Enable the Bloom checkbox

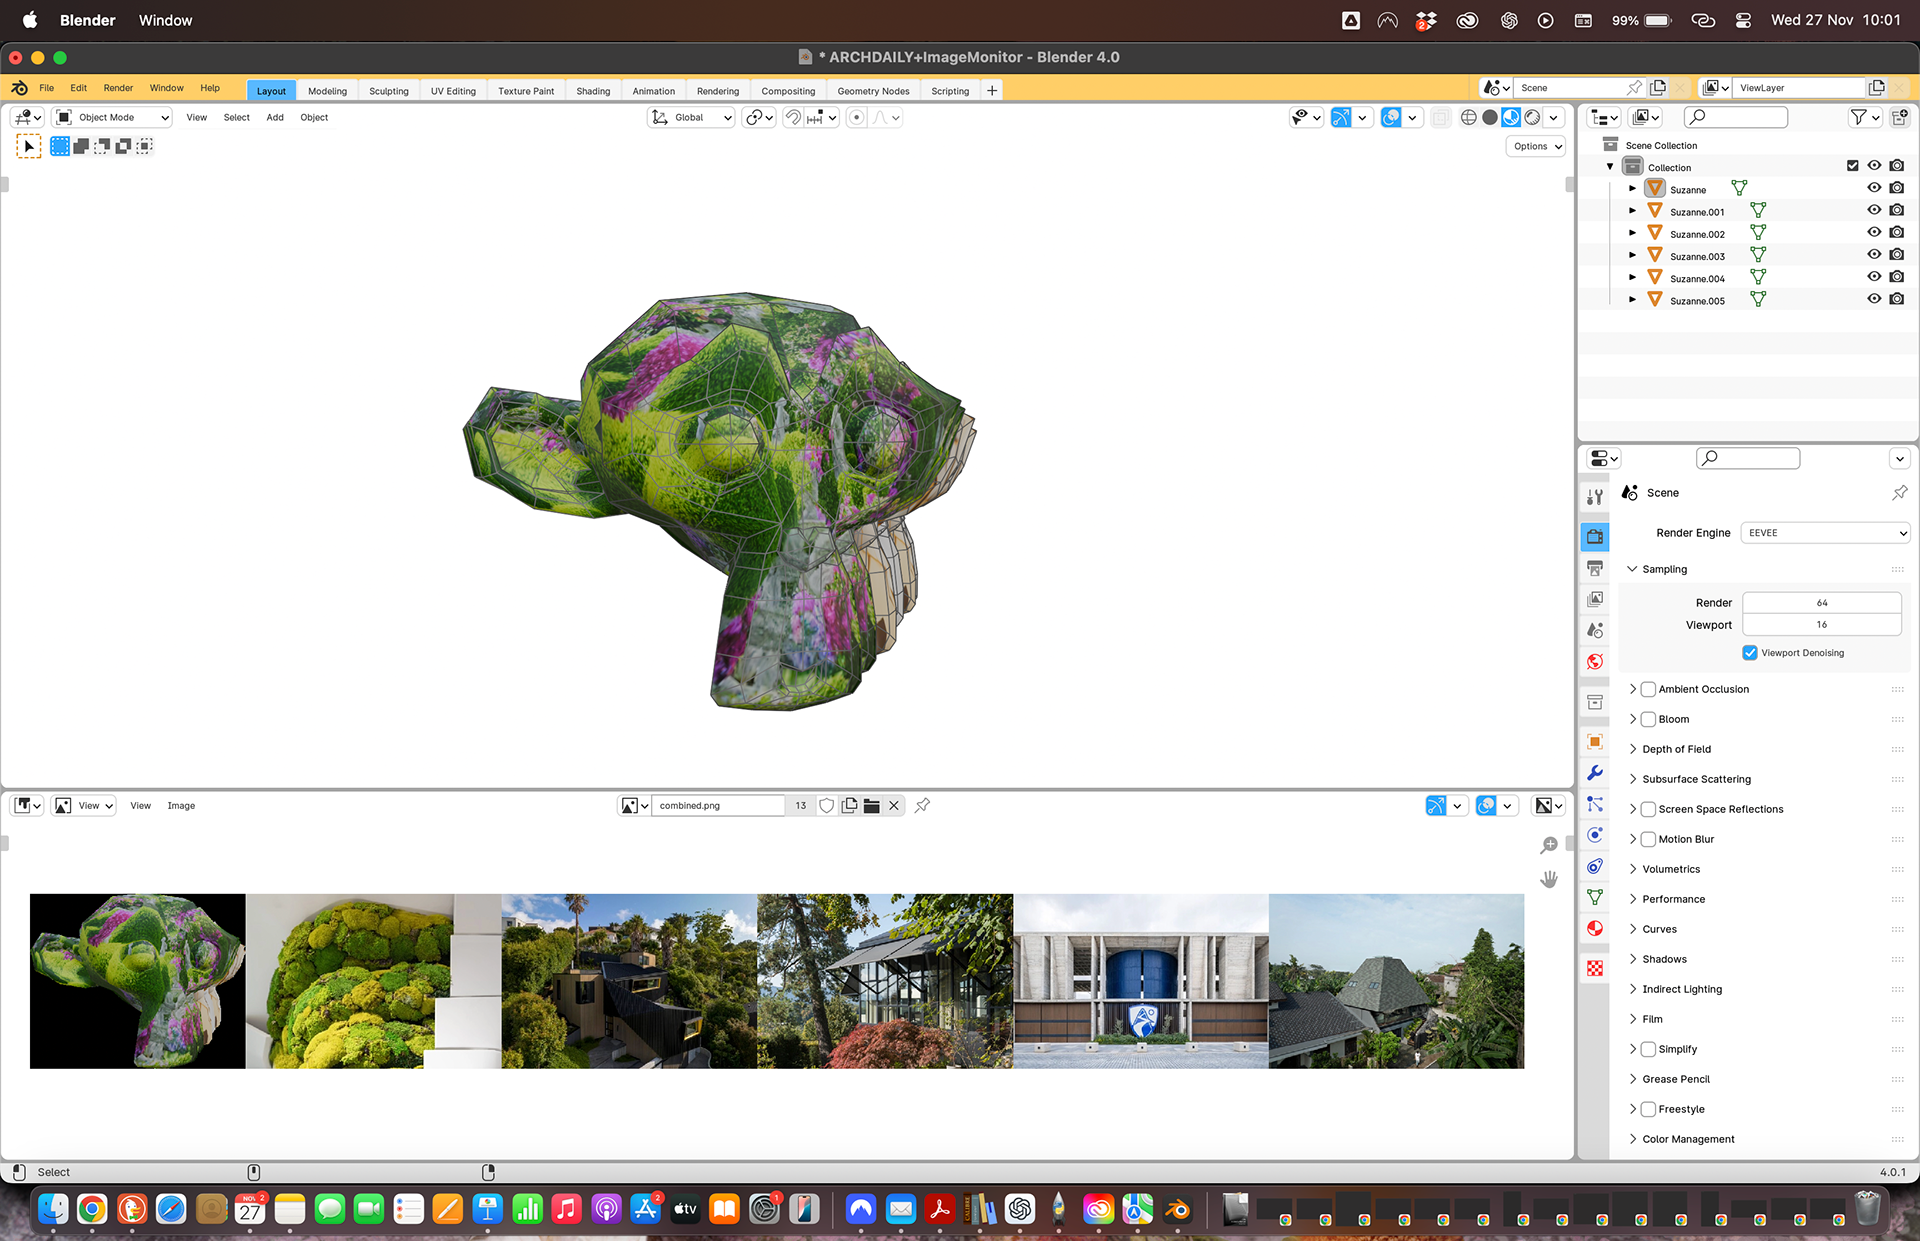[1648, 719]
